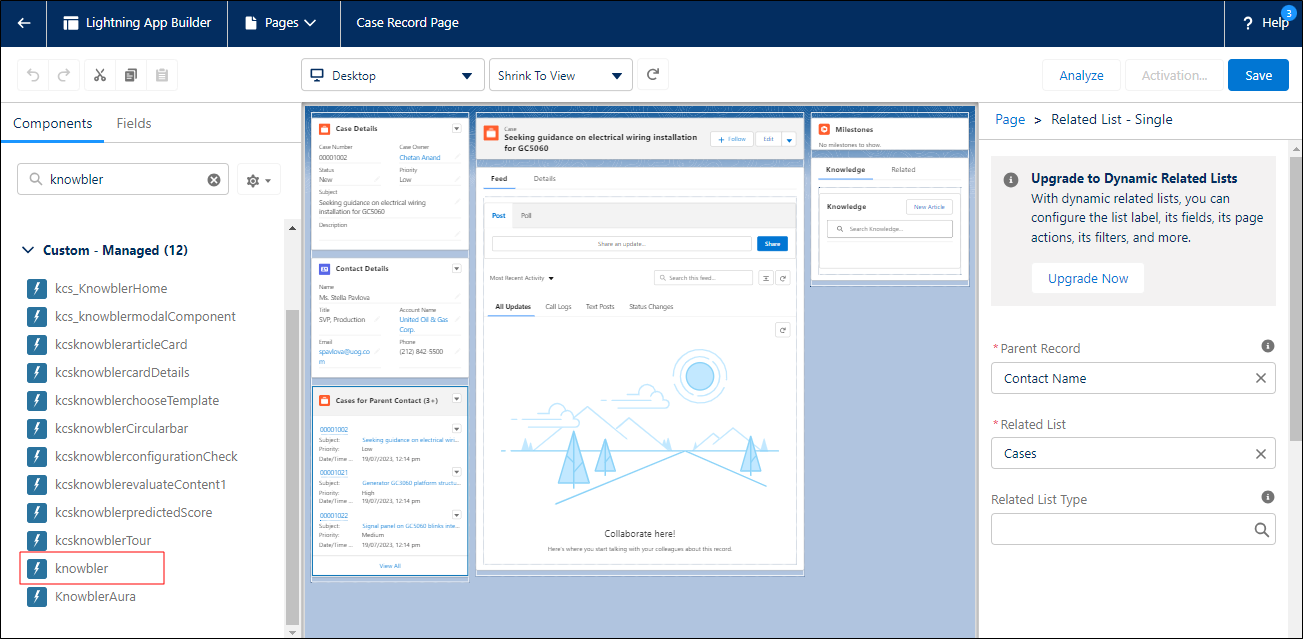Click the knowbler search input field

tap(123, 180)
